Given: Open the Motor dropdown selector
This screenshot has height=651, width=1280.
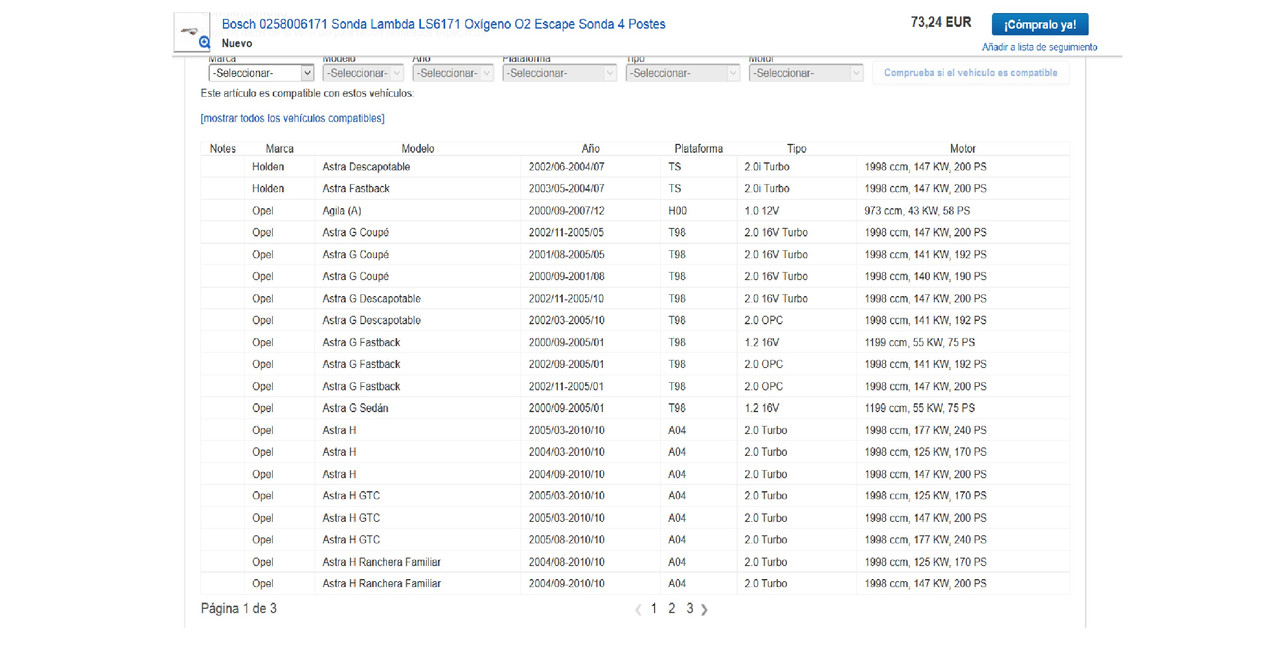Looking at the screenshot, I should [x=806, y=73].
